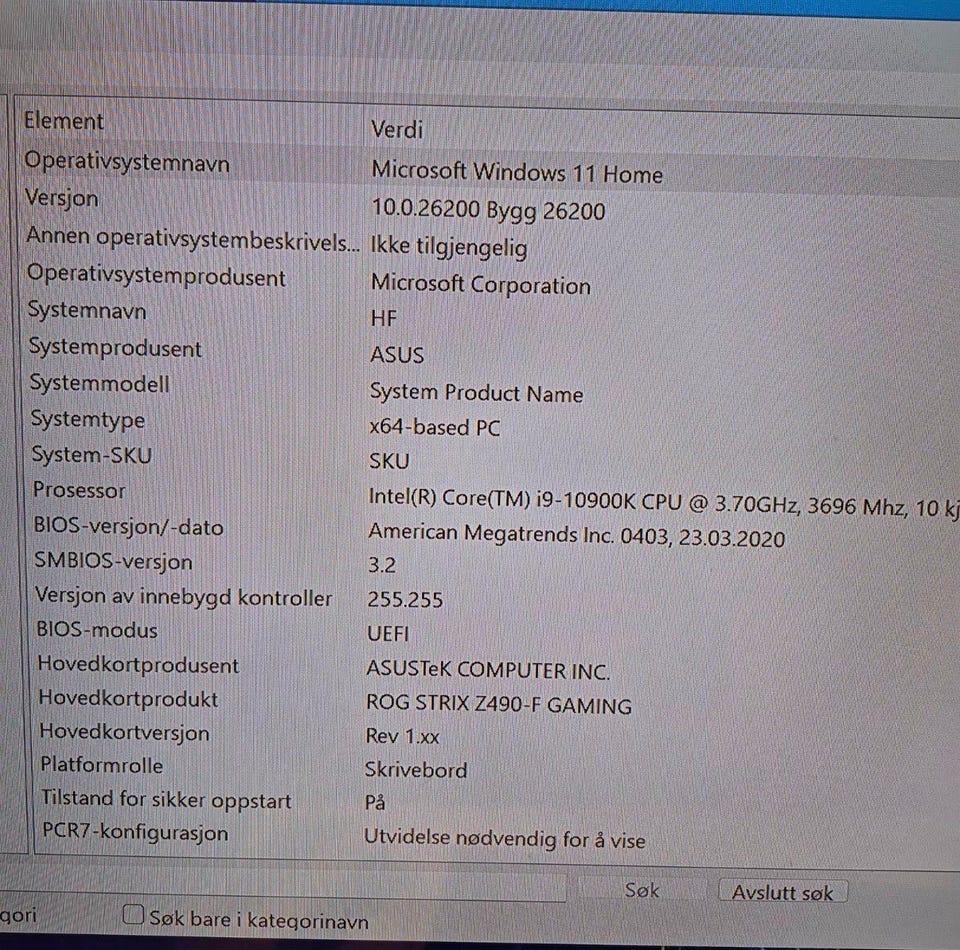Image resolution: width=960 pixels, height=950 pixels.
Task: Click the search input field
Action: (282, 887)
